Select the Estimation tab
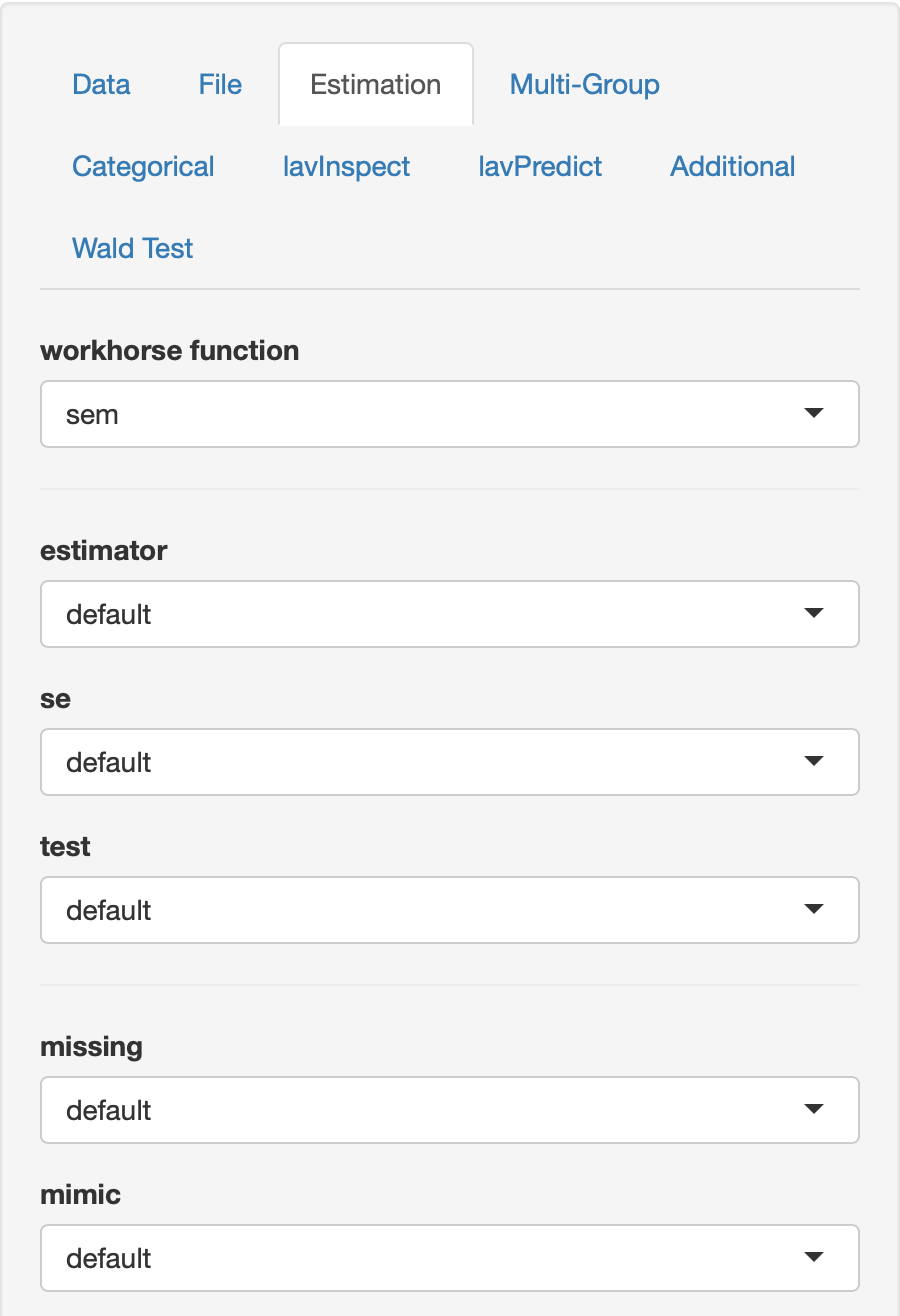The image size is (900, 1316). pyautogui.click(x=375, y=85)
